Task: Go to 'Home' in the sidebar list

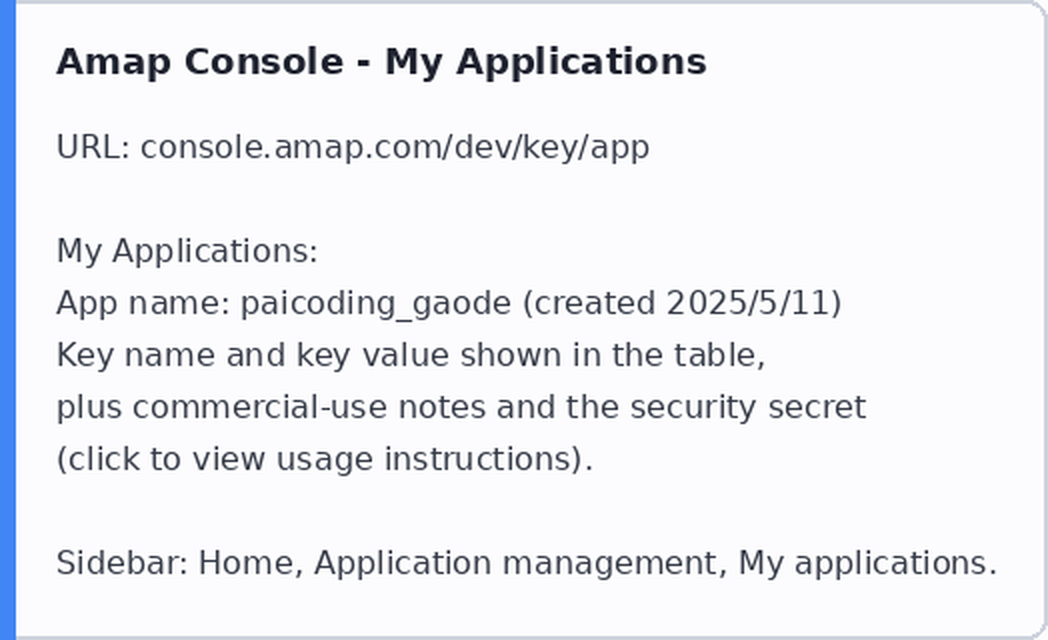Action: pos(246,563)
